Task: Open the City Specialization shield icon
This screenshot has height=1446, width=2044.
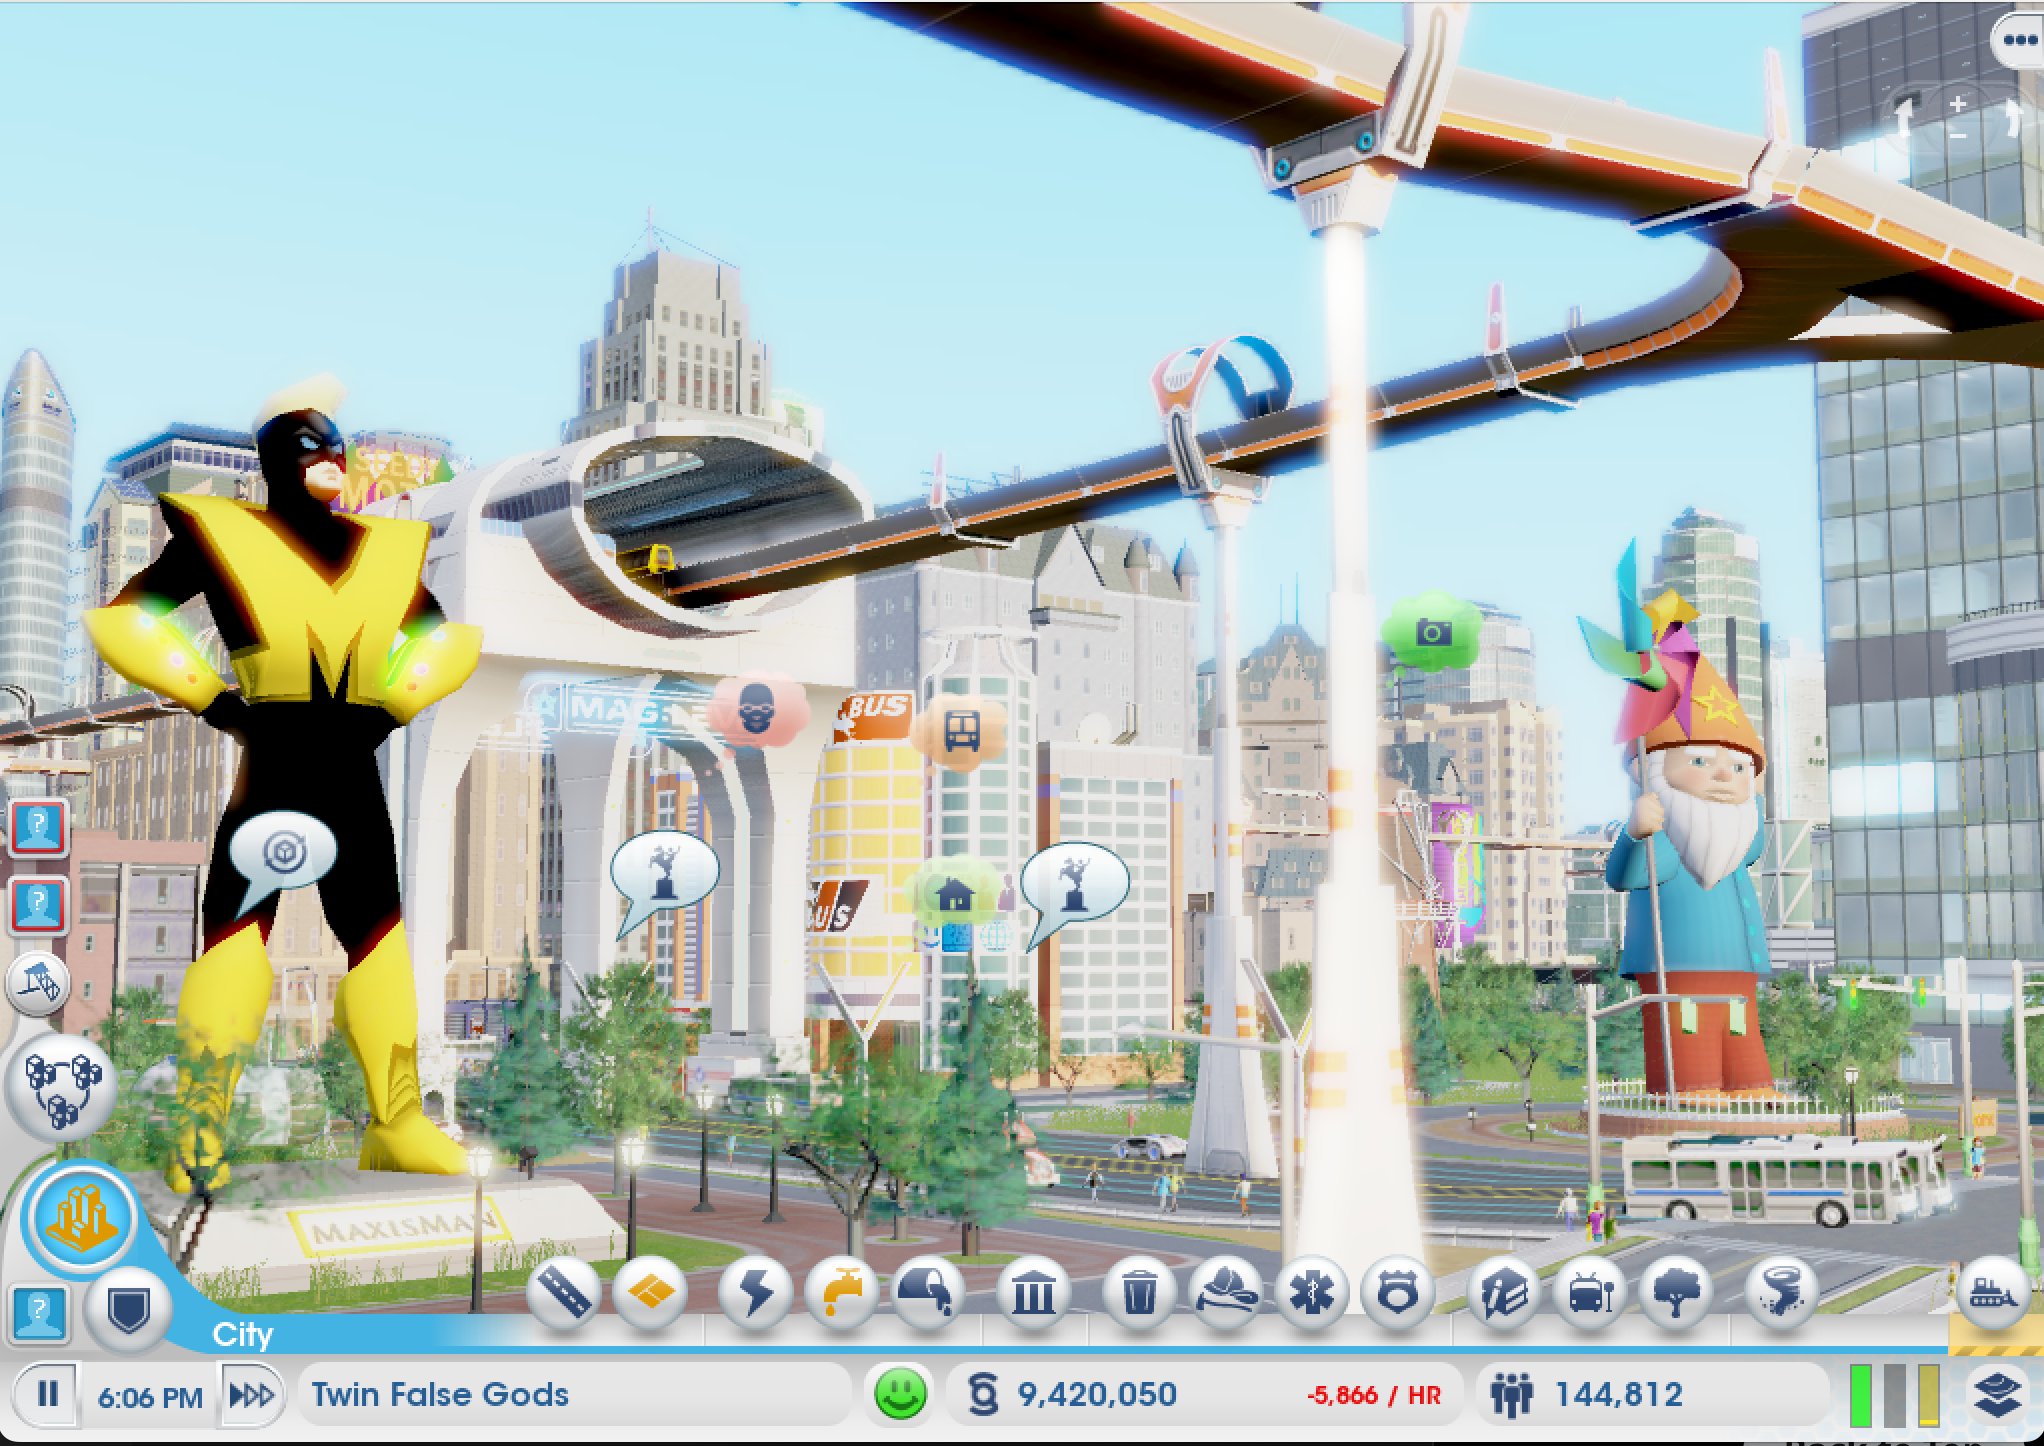Action: pyautogui.click(x=128, y=1310)
